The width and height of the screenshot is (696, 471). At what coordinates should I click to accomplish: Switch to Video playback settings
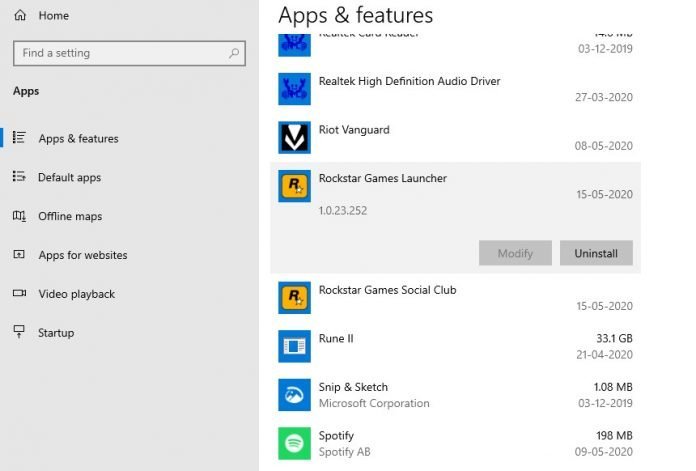[x=77, y=294]
